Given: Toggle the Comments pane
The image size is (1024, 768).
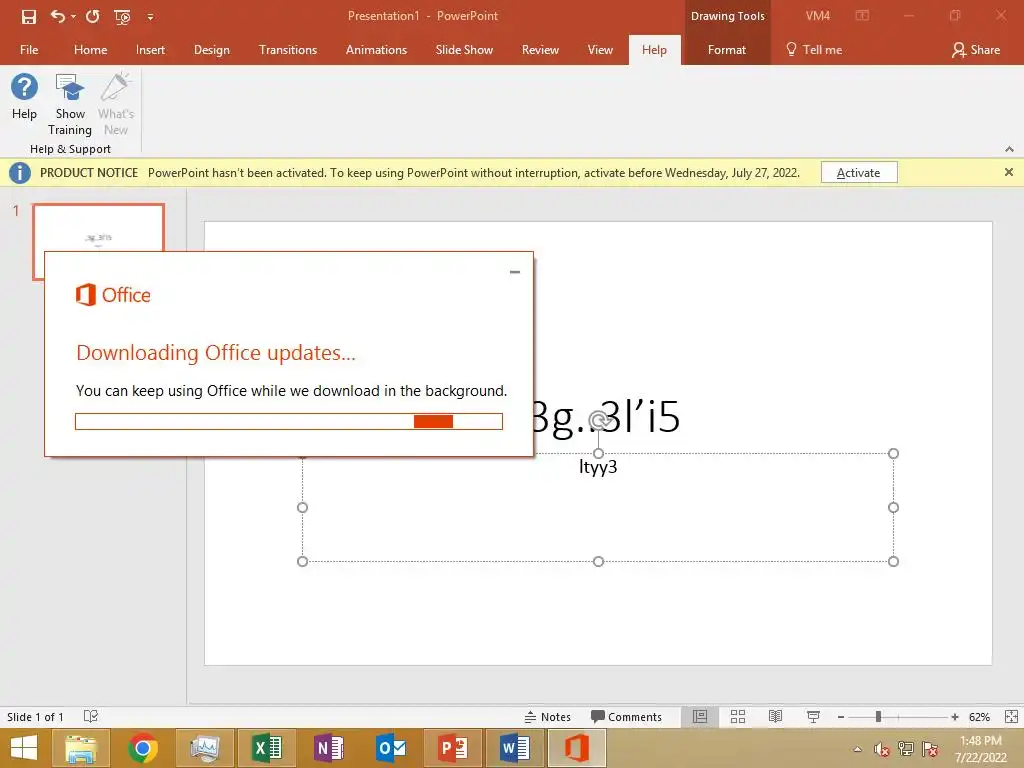Looking at the screenshot, I should tap(626, 717).
